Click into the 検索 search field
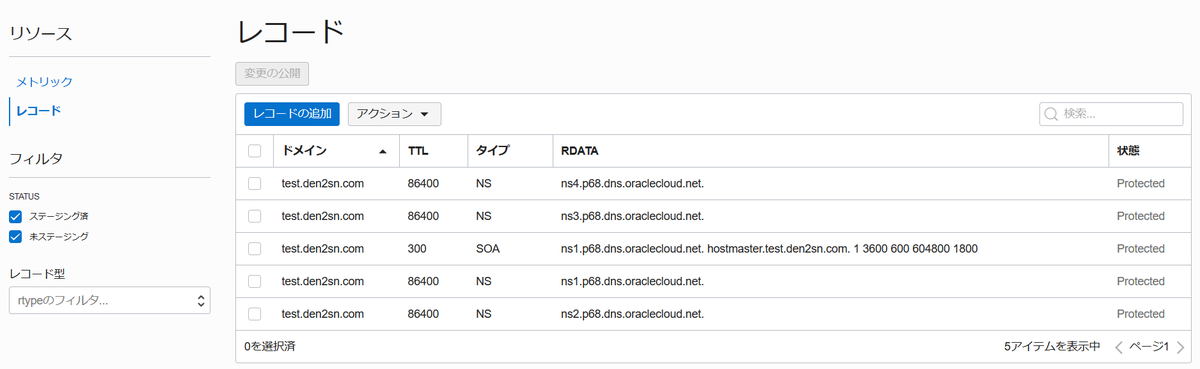The height and width of the screenshot is (369, 1200). (1111, 114)
